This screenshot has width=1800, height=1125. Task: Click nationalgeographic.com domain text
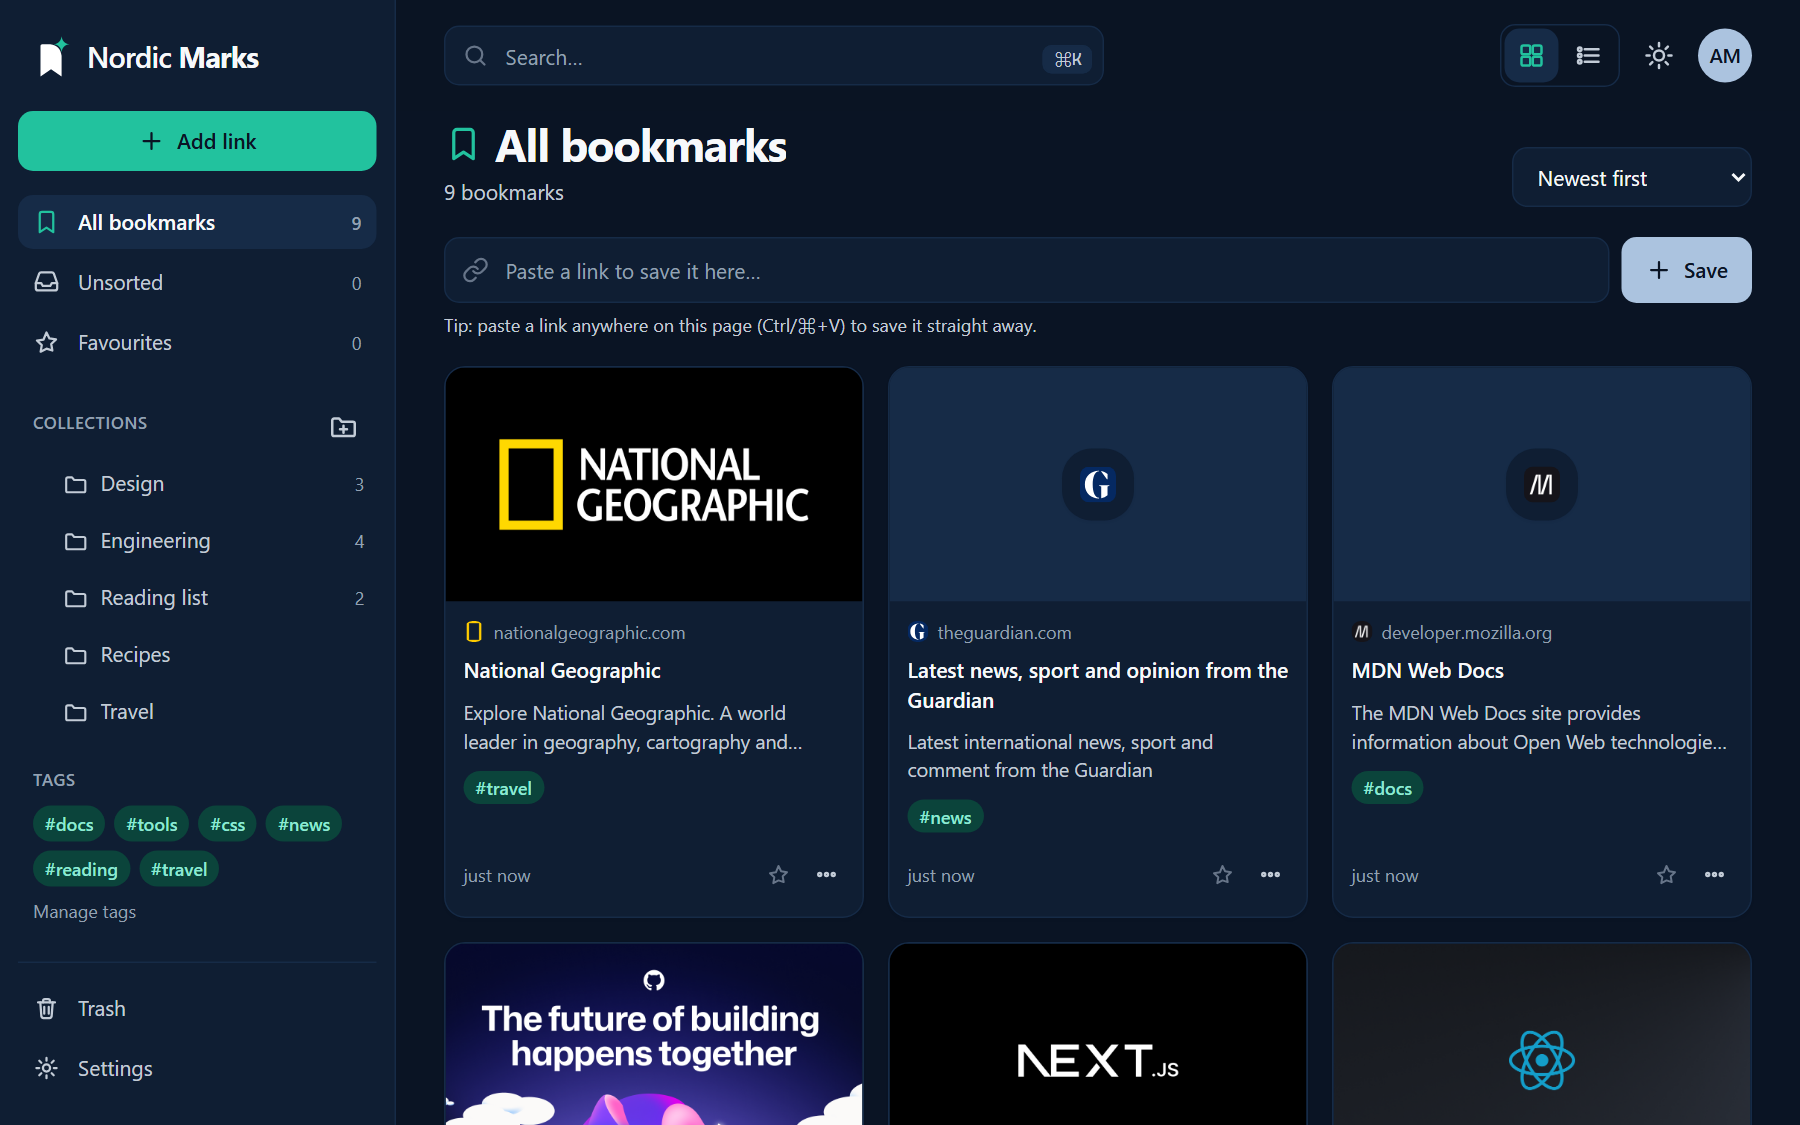[589, 633]
